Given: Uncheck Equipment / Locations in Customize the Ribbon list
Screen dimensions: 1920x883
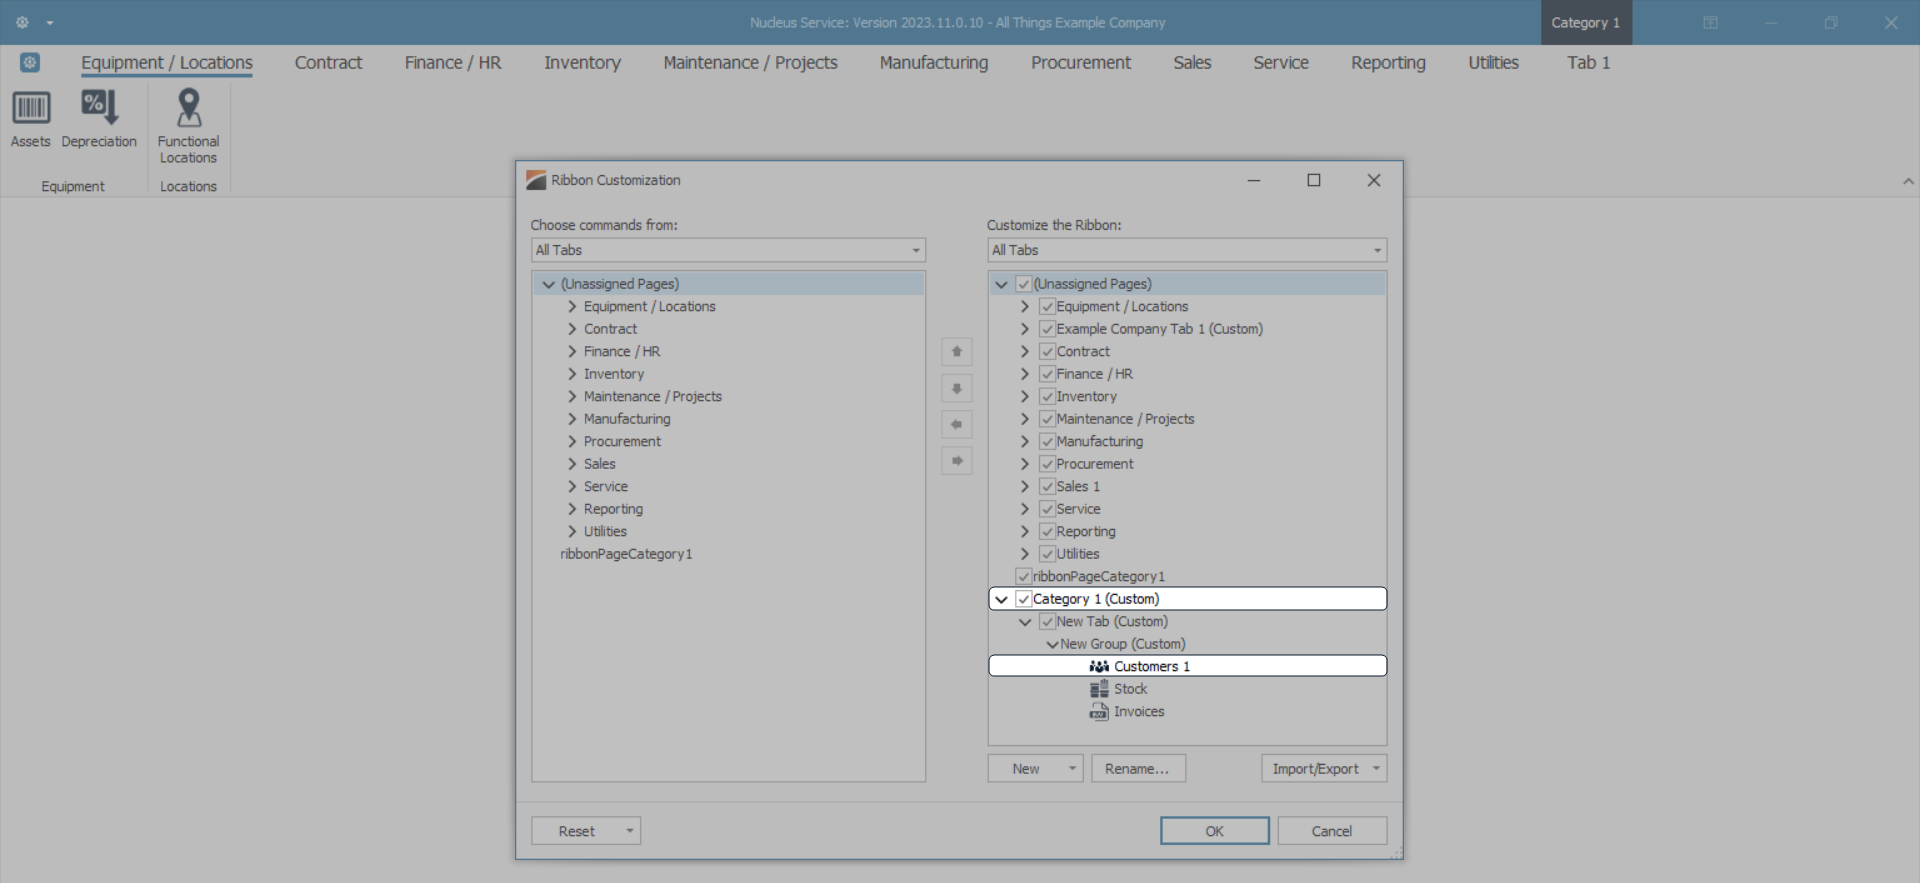Looking at the screenshot, I should pyautogui.click(x=1047, y=307).
